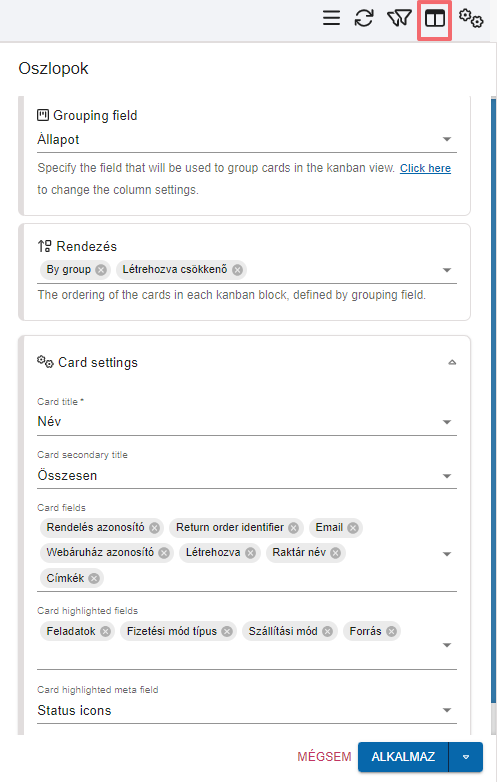The image size is (497, 782).
Task: Open the Card secondary title Összesen dropdown
Action: coord(247,476)
